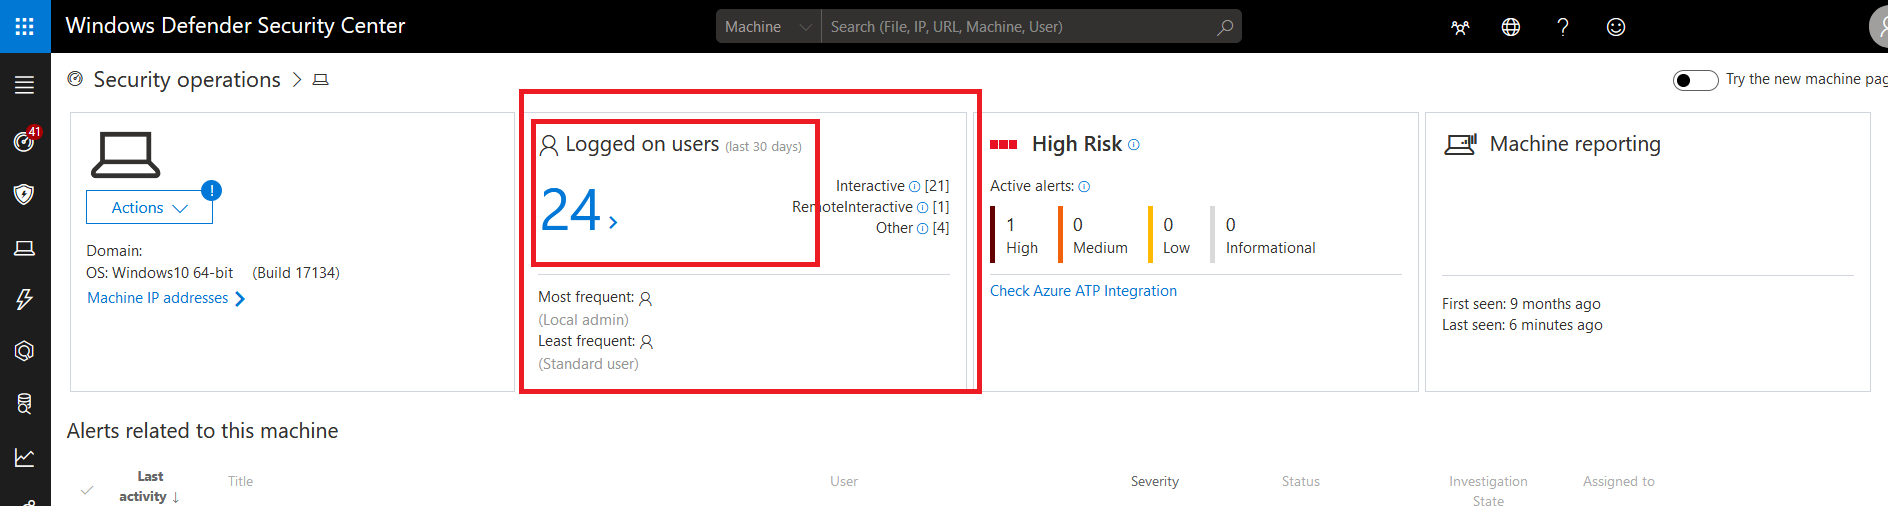Click the Active alerts info icon
This screenshot has height=506, width=1893.
point(1084,187)
